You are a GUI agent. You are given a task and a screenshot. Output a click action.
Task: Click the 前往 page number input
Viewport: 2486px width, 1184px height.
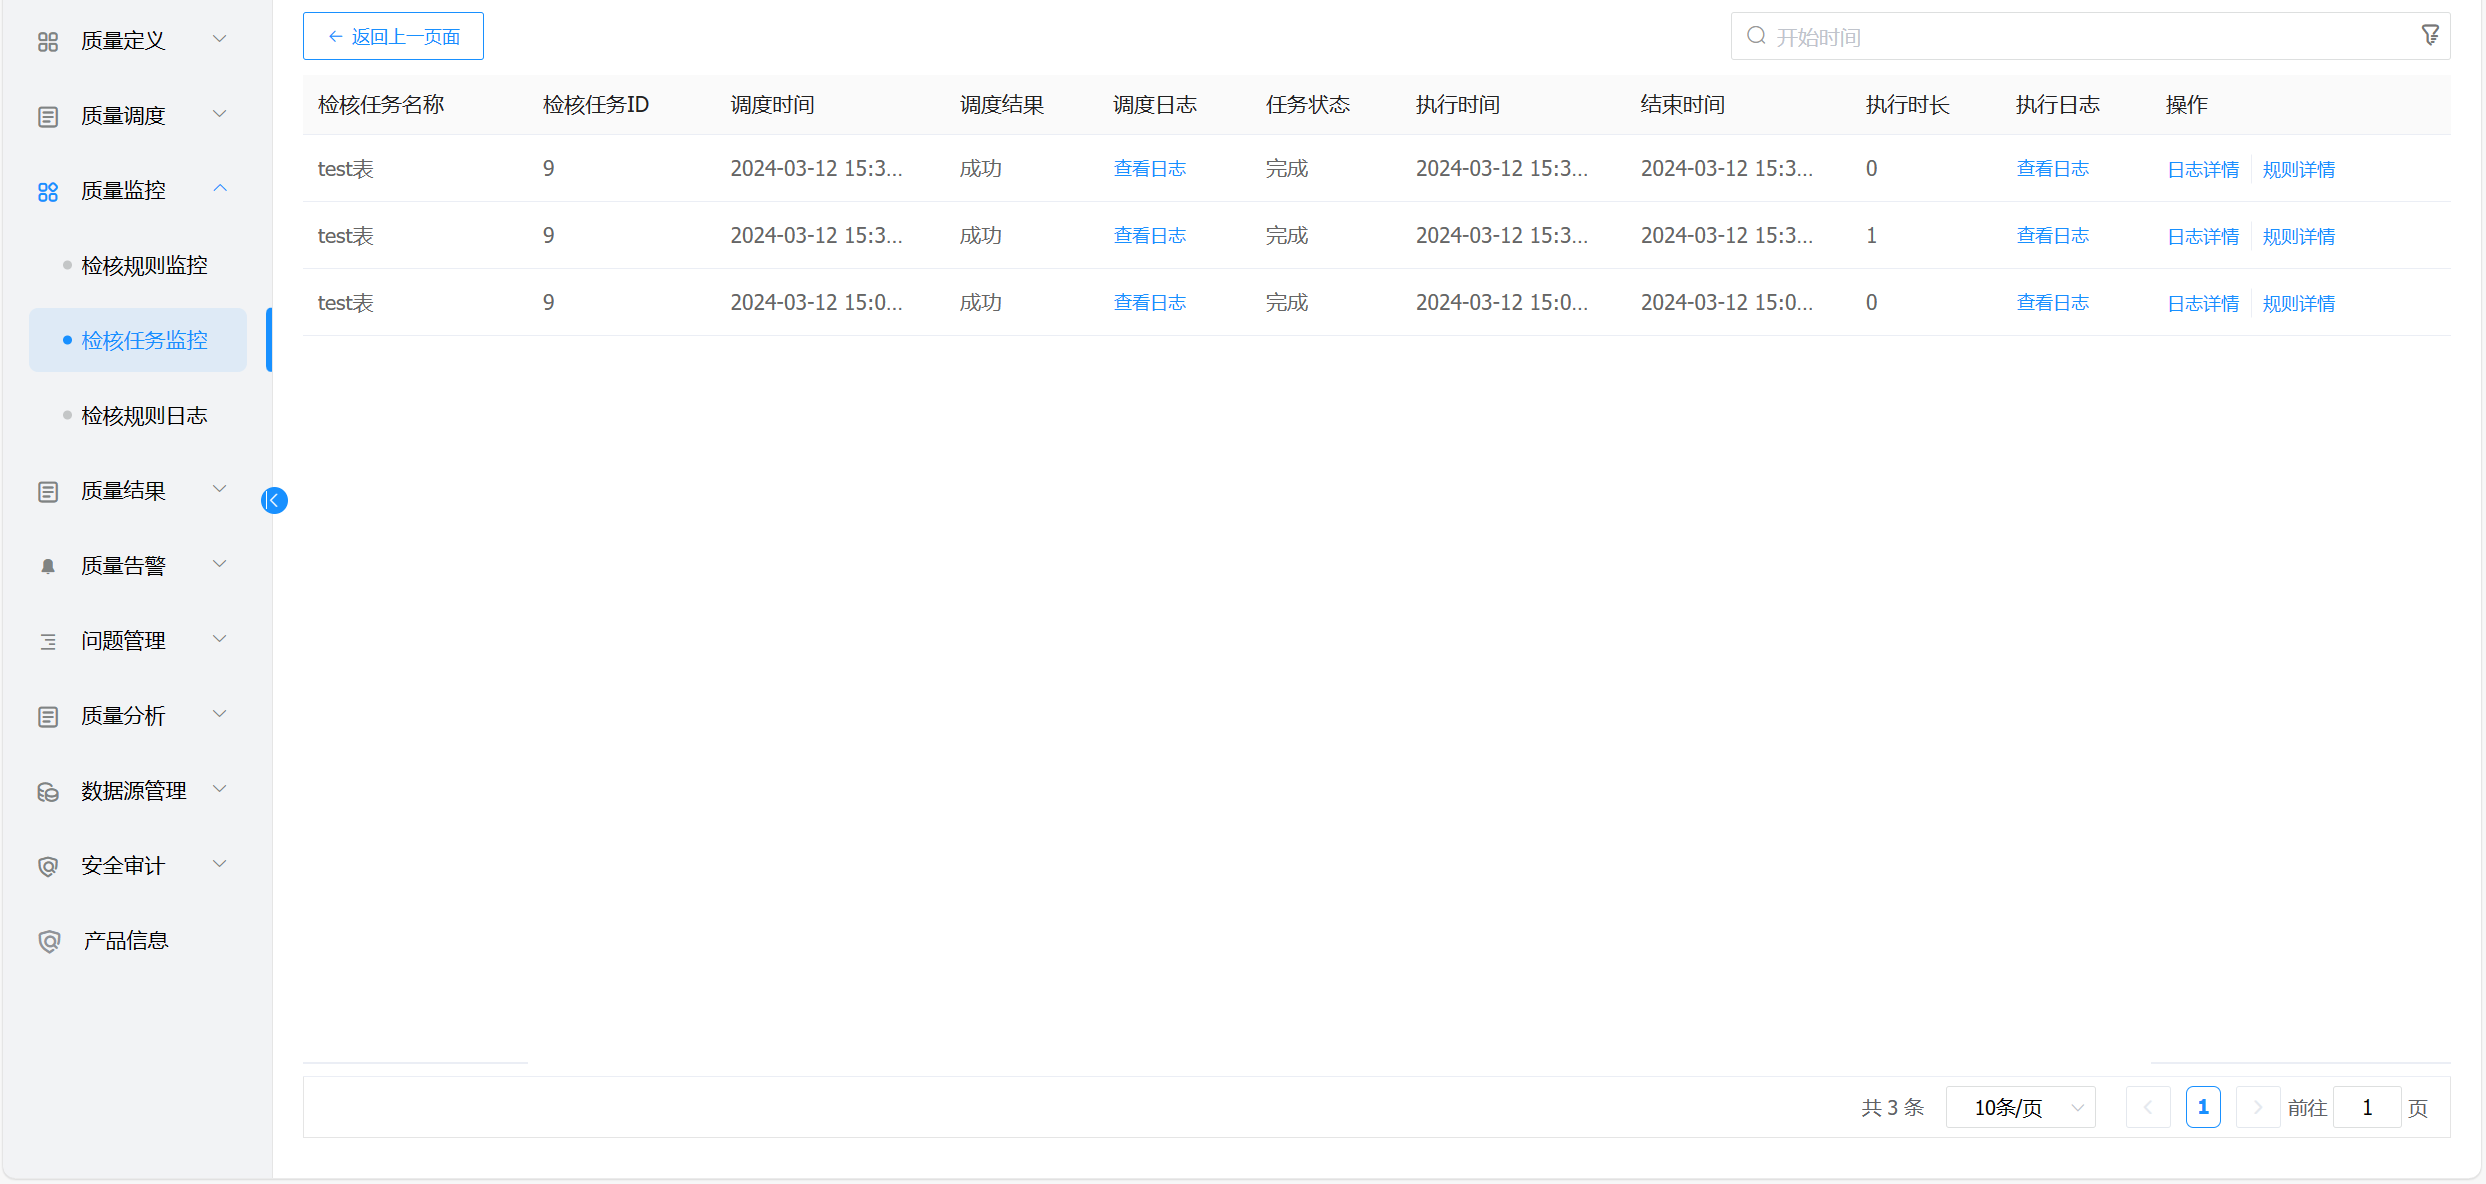[2366, 1107]
